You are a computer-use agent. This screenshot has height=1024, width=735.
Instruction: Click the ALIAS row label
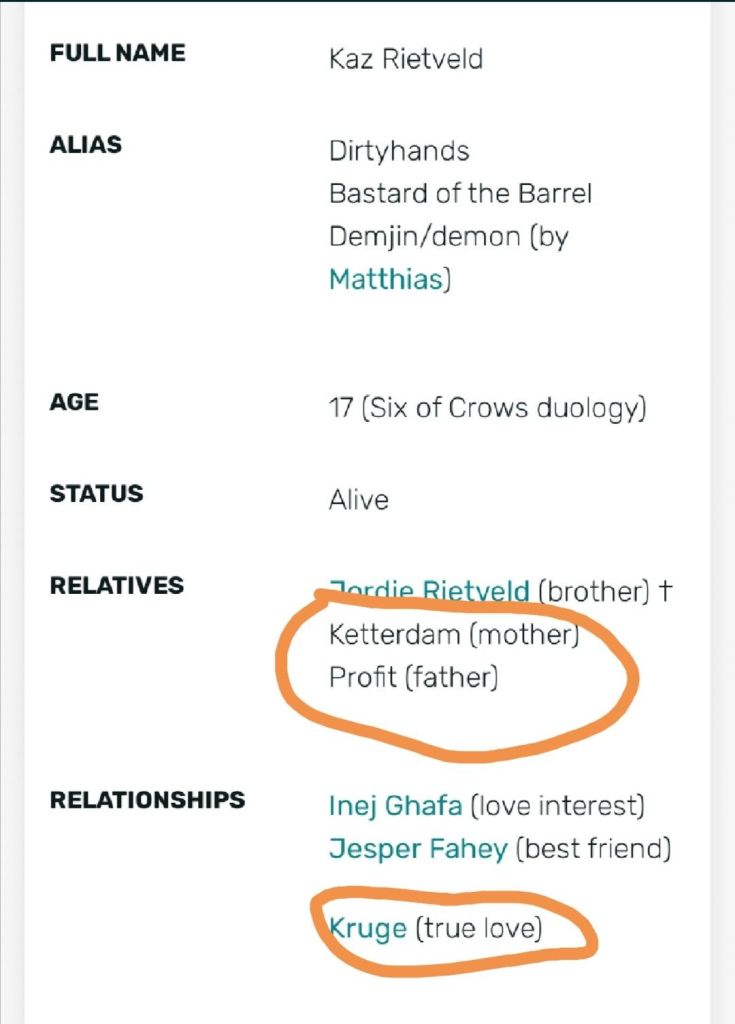[x=85, y=144]
